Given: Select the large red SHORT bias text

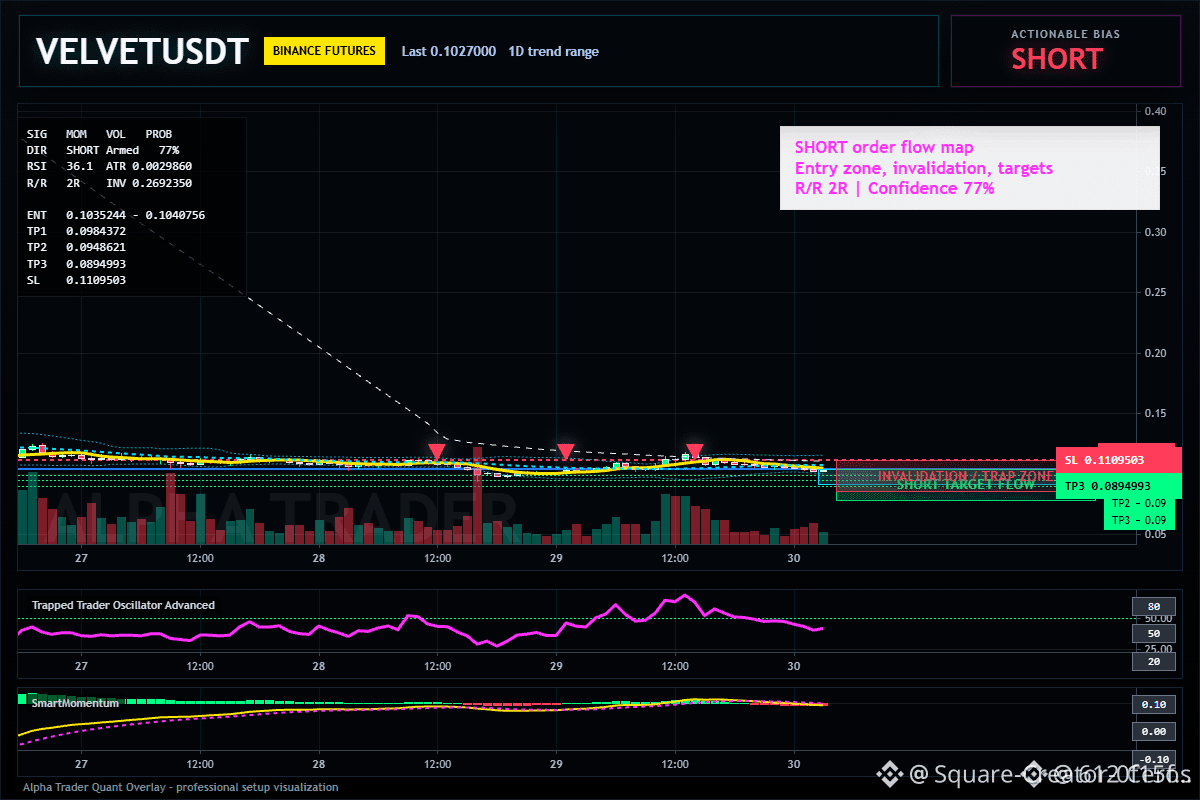Looking at the screenshot, I should 1057,59.
